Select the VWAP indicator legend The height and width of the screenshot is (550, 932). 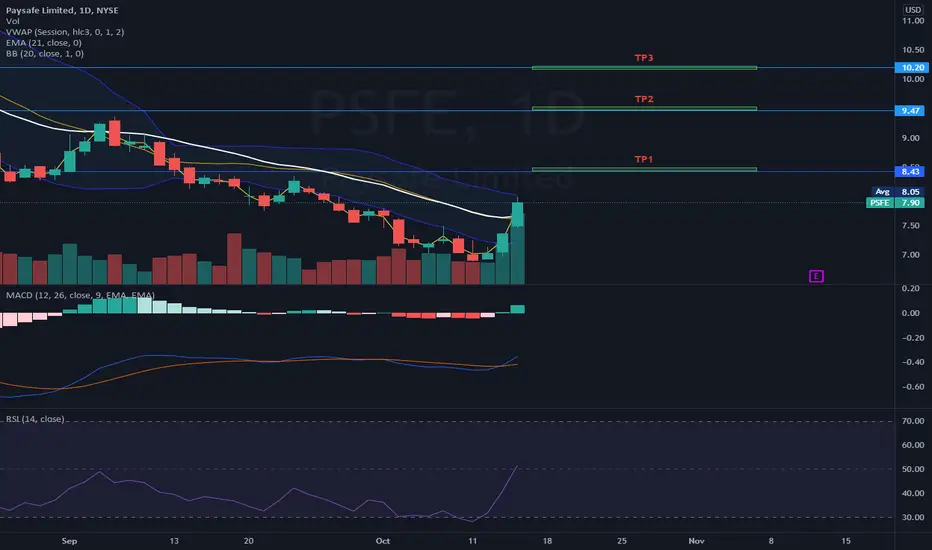65,32
